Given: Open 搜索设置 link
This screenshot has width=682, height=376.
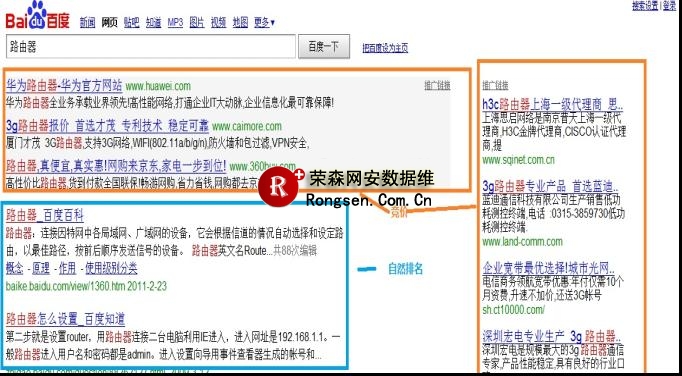Looking at the screenshot, I should [645, 6].
